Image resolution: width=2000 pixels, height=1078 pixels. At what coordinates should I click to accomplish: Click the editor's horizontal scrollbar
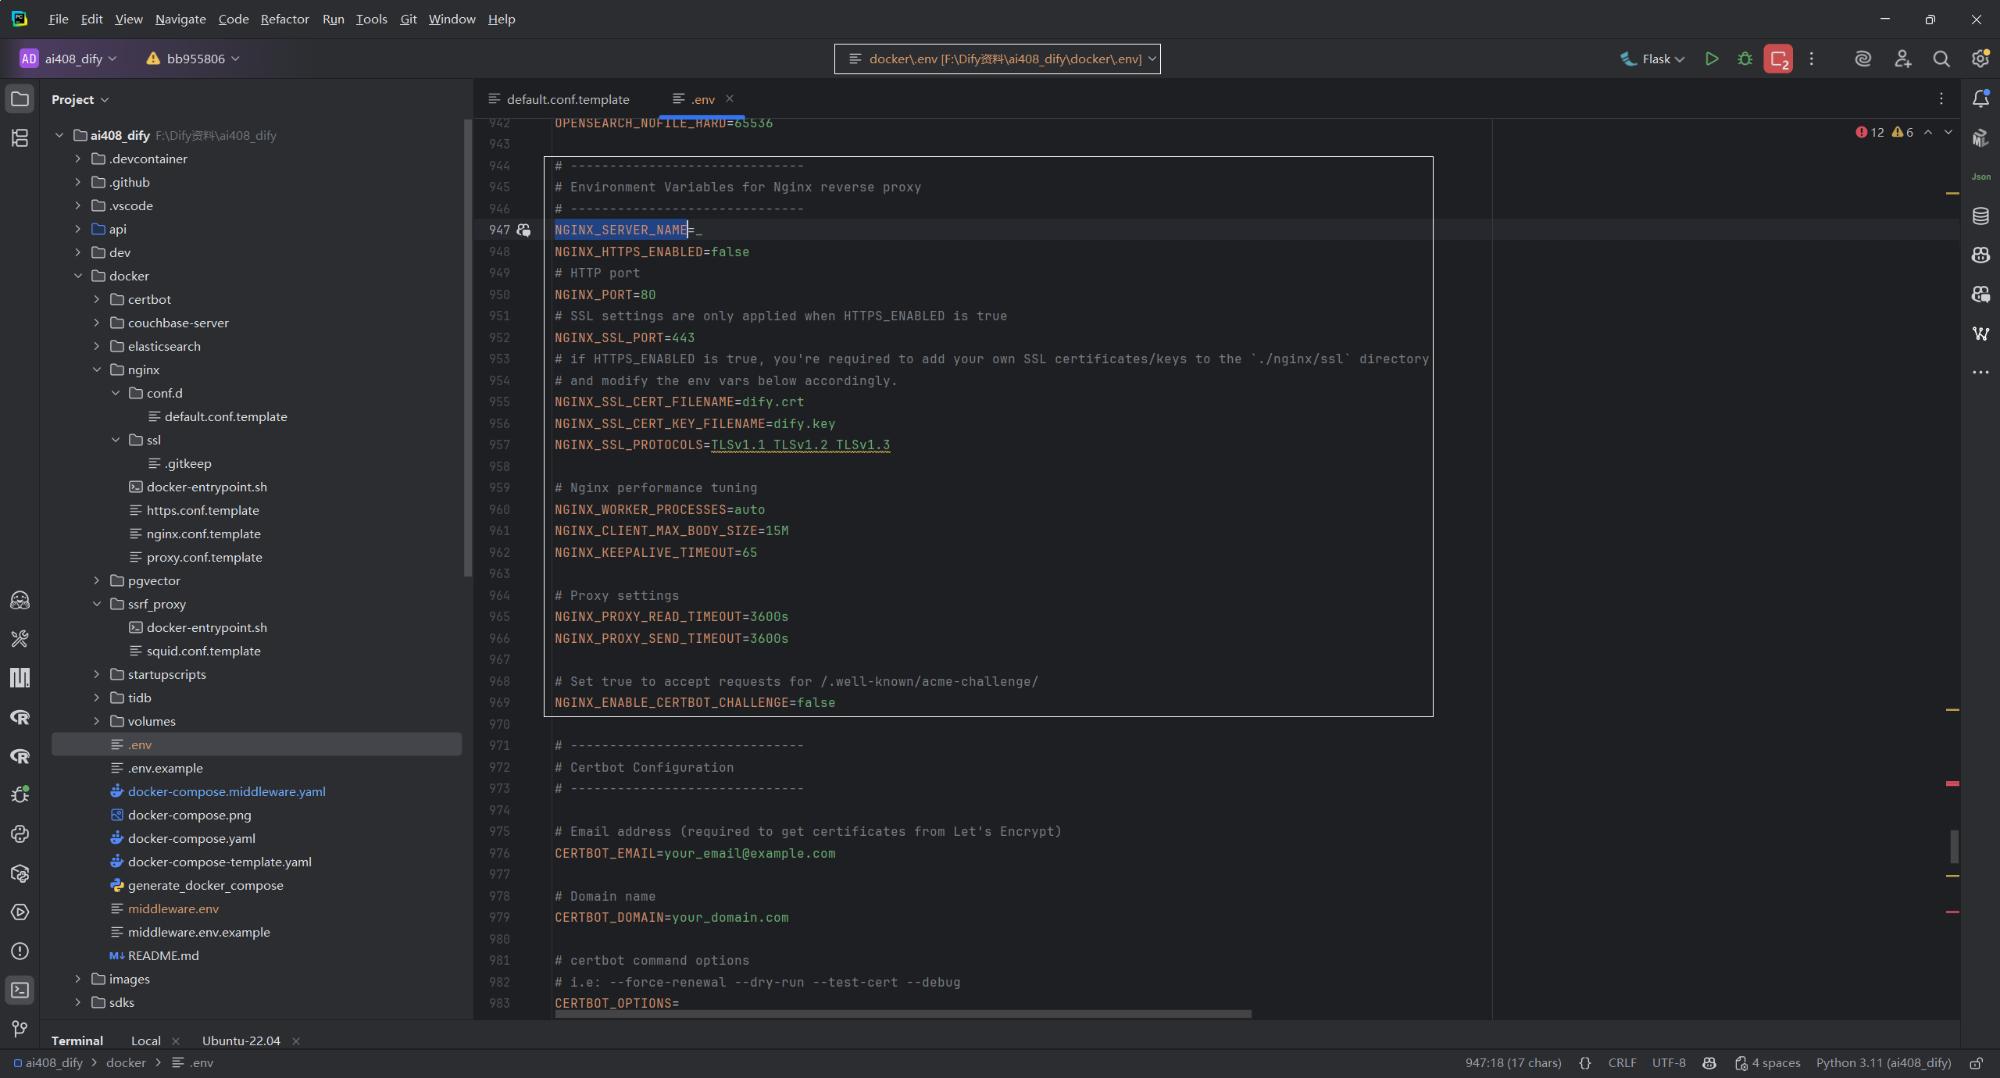point(902,1014)
